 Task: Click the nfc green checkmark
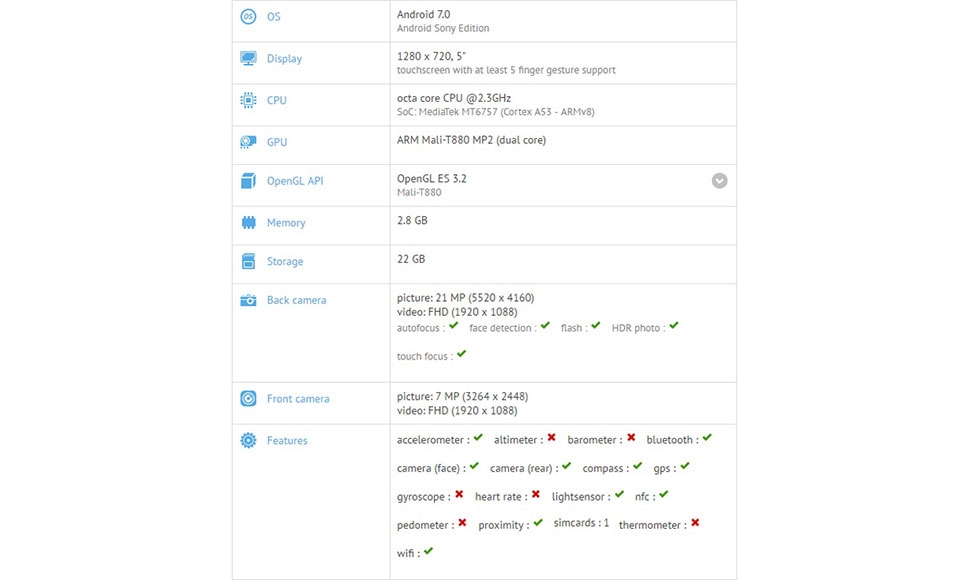664,494
